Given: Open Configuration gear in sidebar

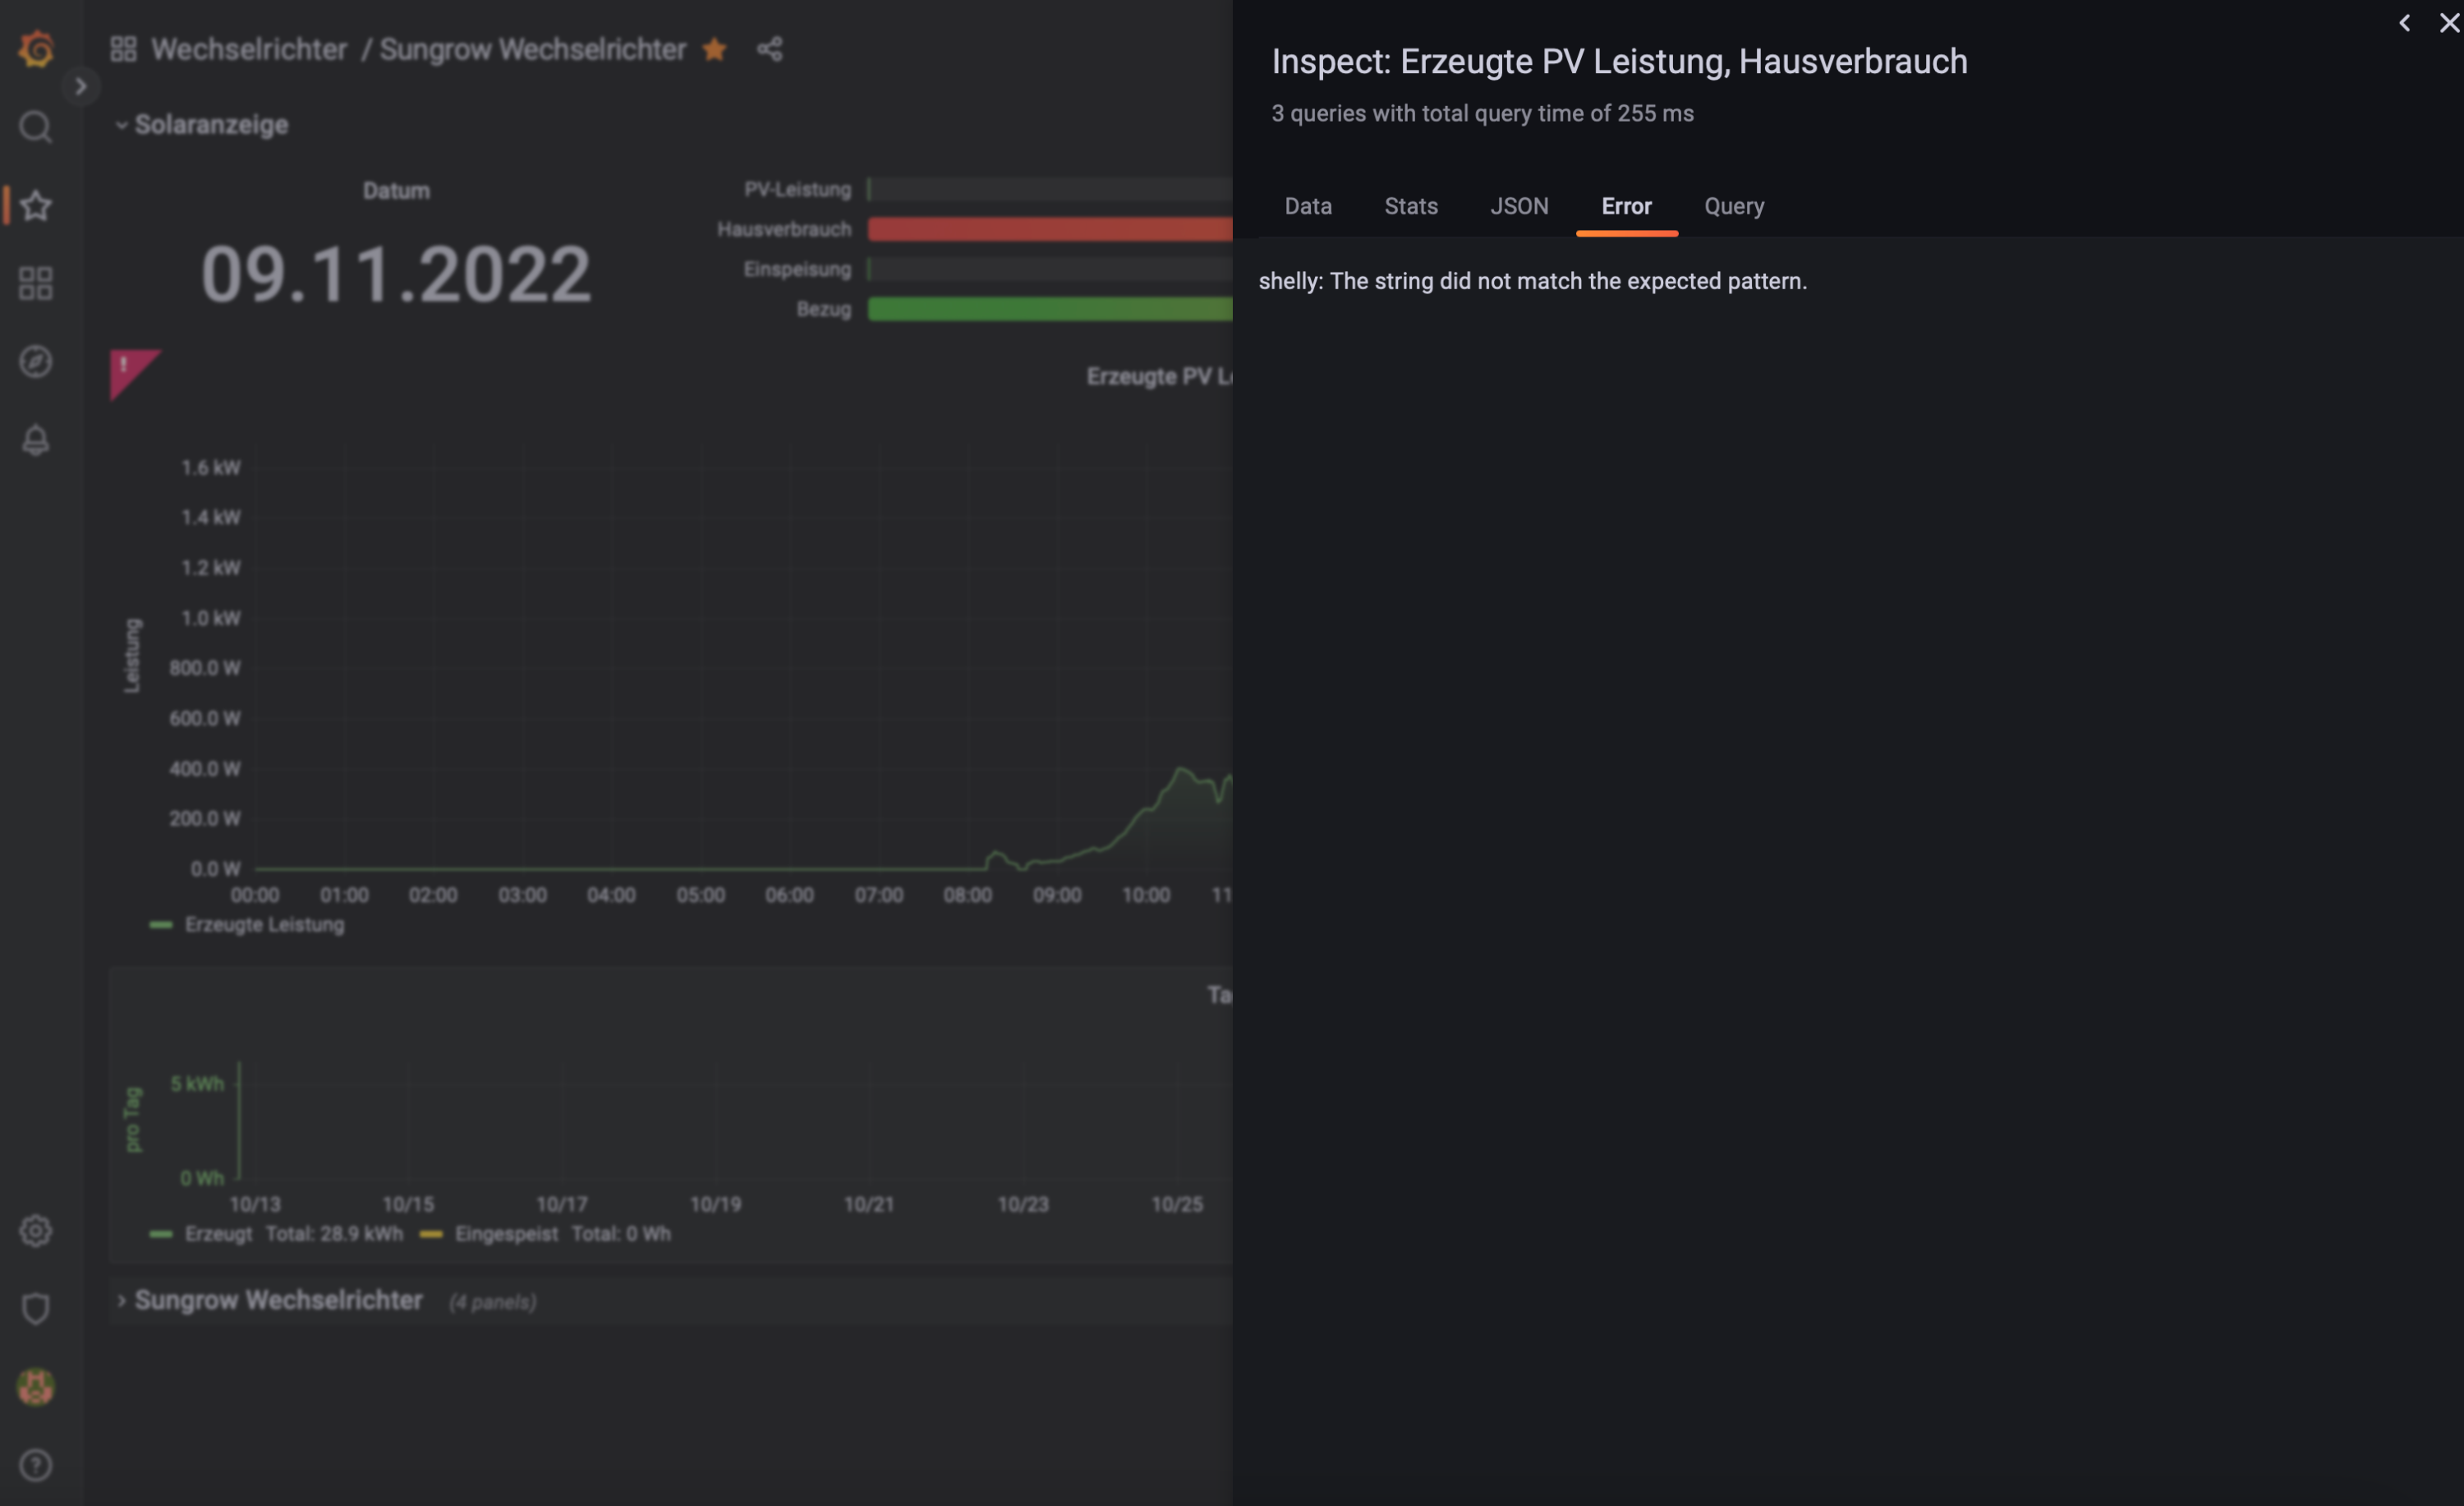Looking at the screenshot, I should pyautogui.click(x=36, y=1231).
